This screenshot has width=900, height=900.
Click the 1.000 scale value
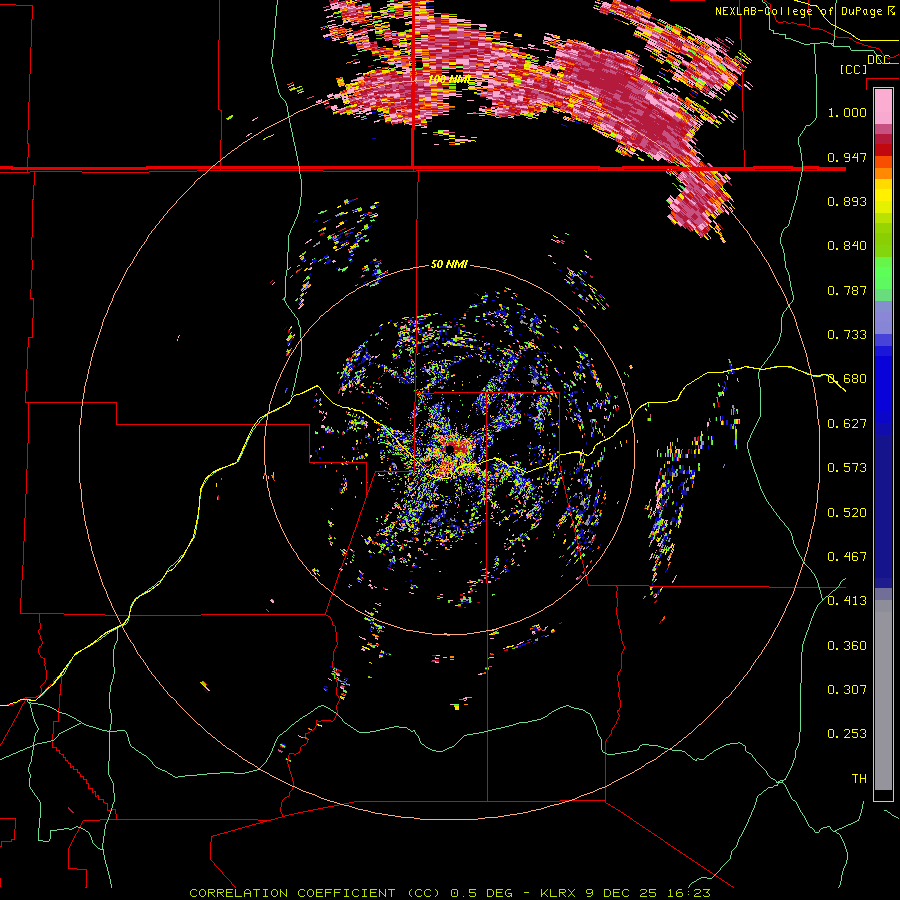point(847,112)
